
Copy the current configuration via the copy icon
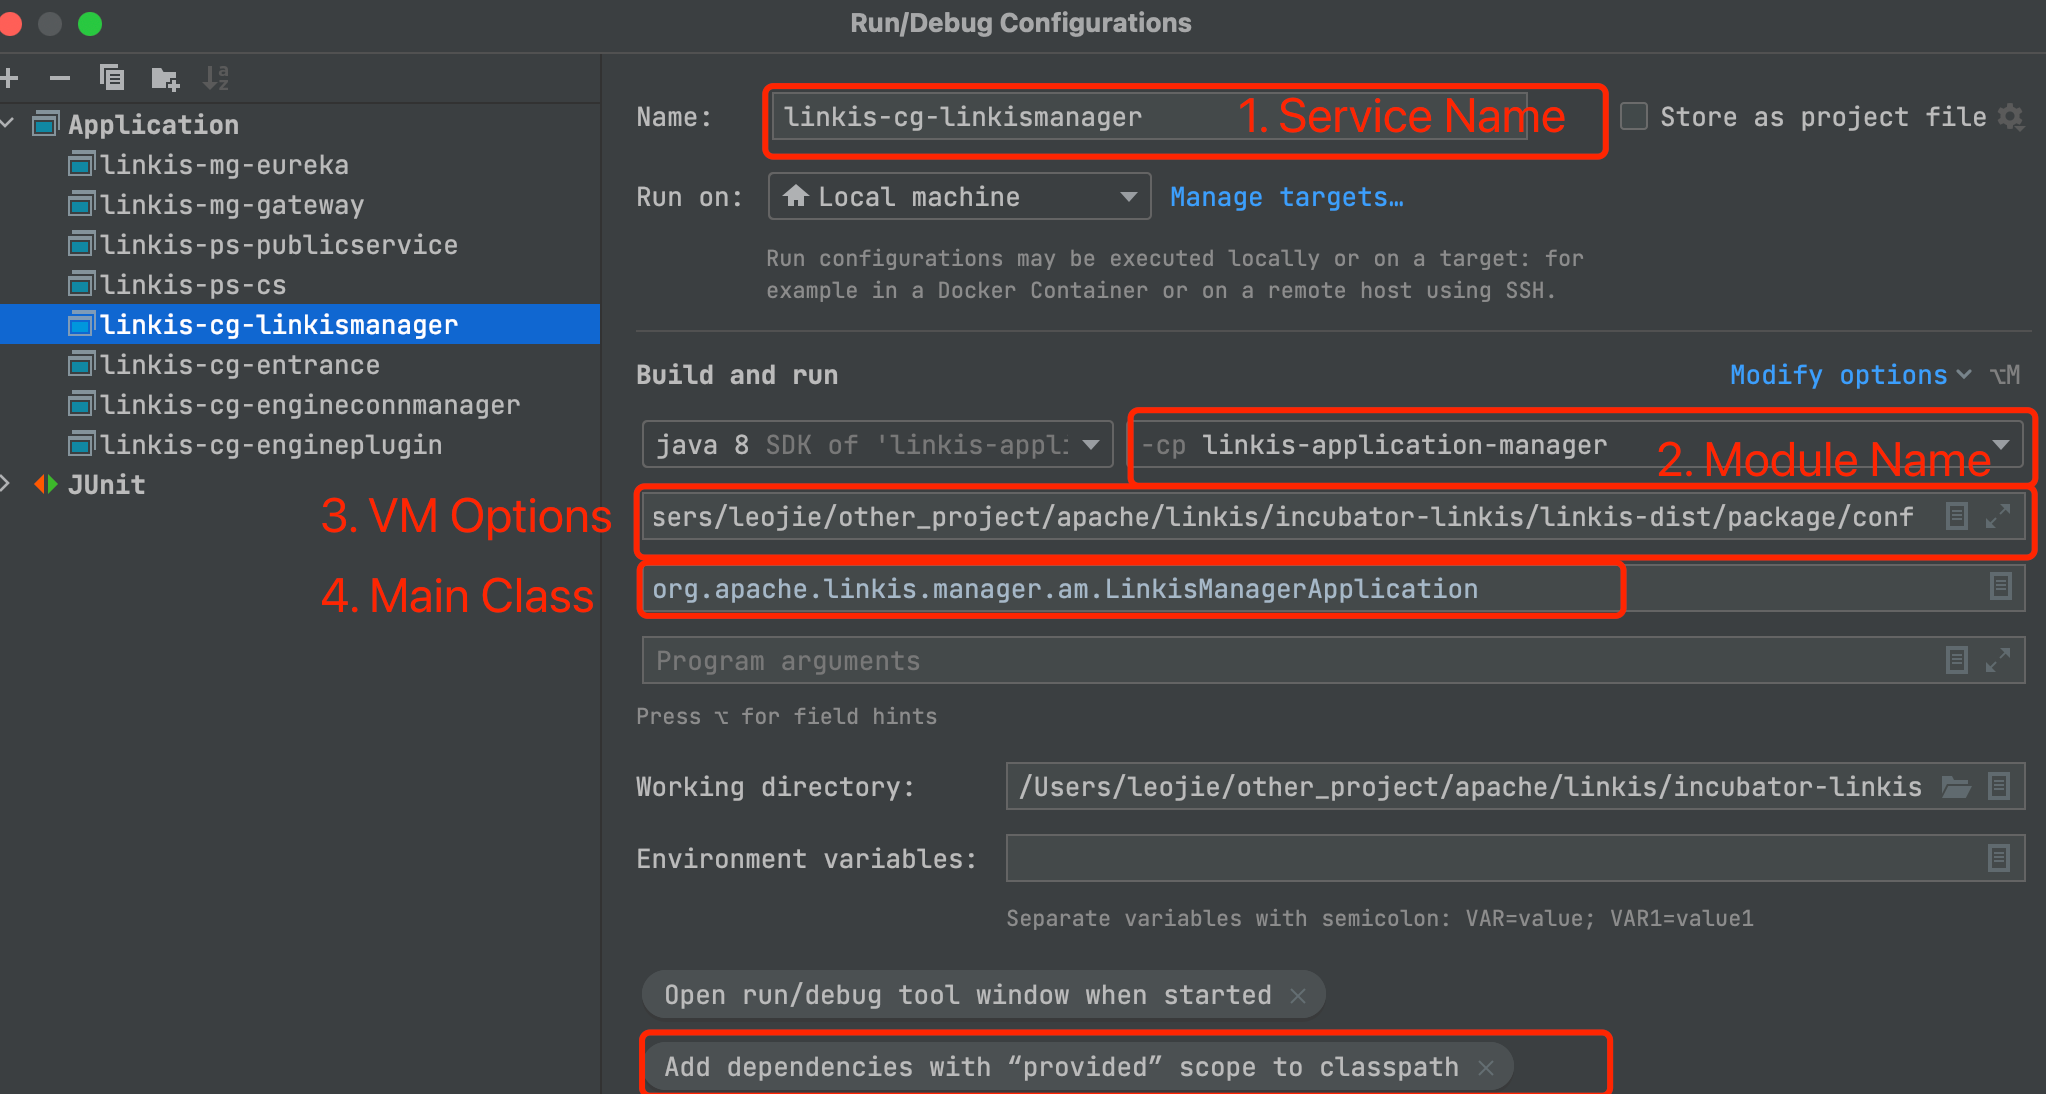[112, 78]
